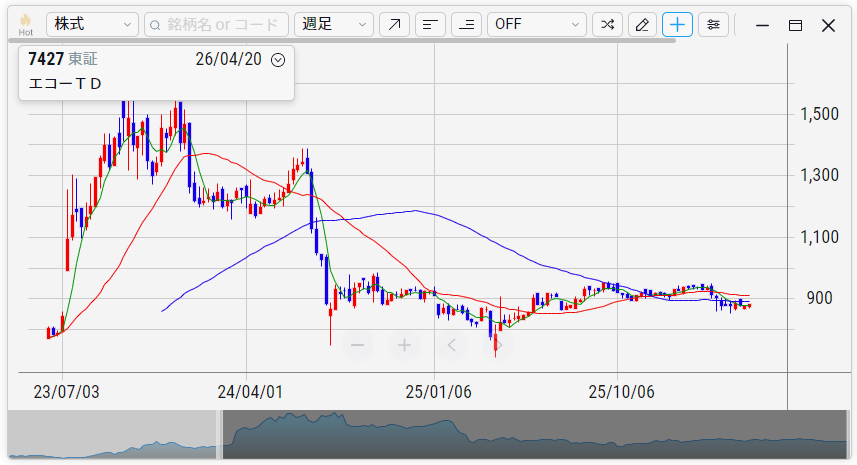Expand the 7427 stock info panel chevron

tap(278, 60)
